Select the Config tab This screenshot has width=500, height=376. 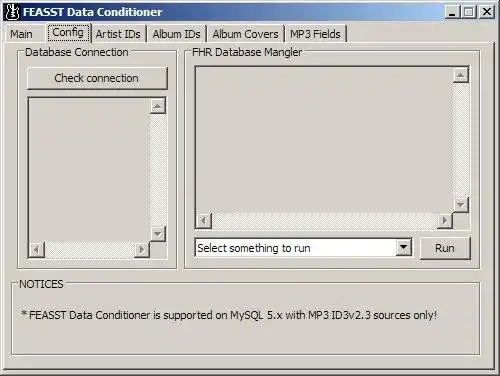click(68, 33)
